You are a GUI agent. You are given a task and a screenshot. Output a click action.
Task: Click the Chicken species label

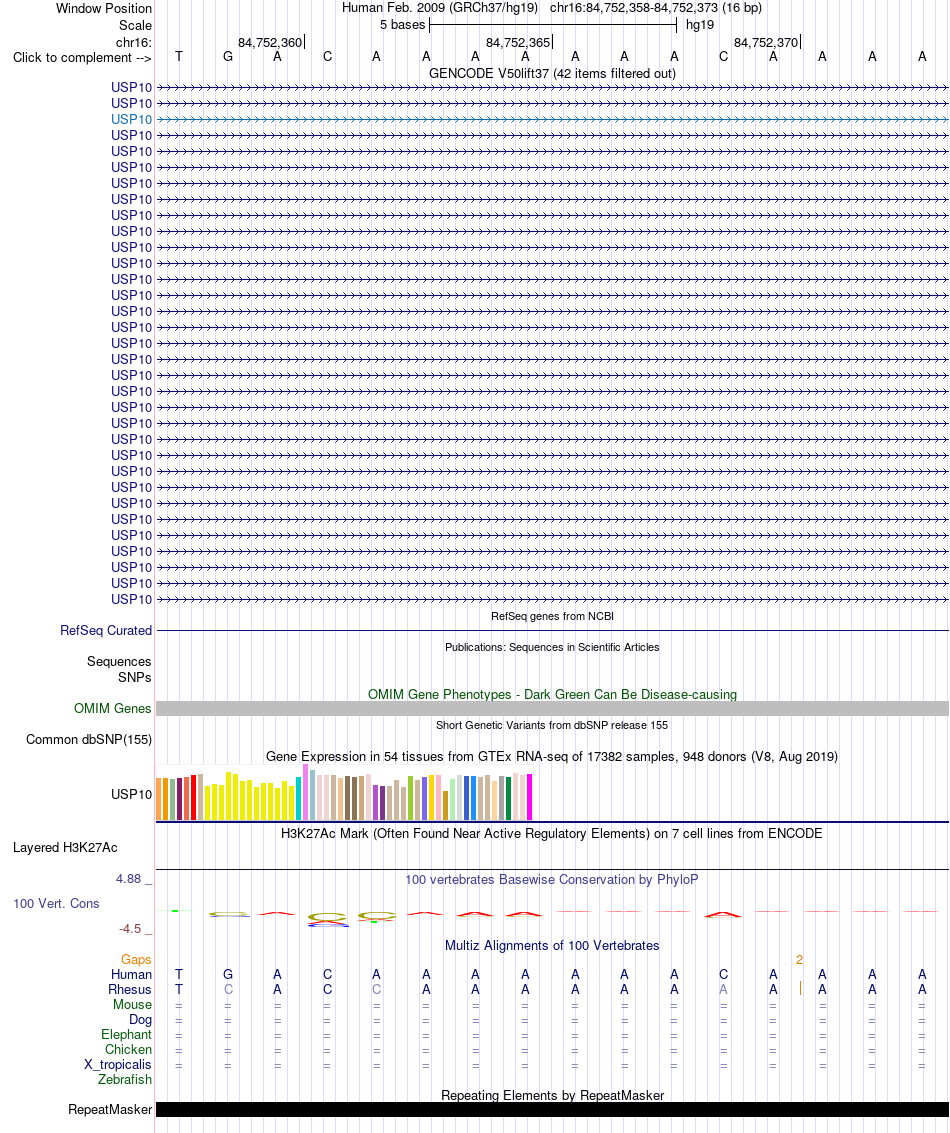(x=129, y=1049)
